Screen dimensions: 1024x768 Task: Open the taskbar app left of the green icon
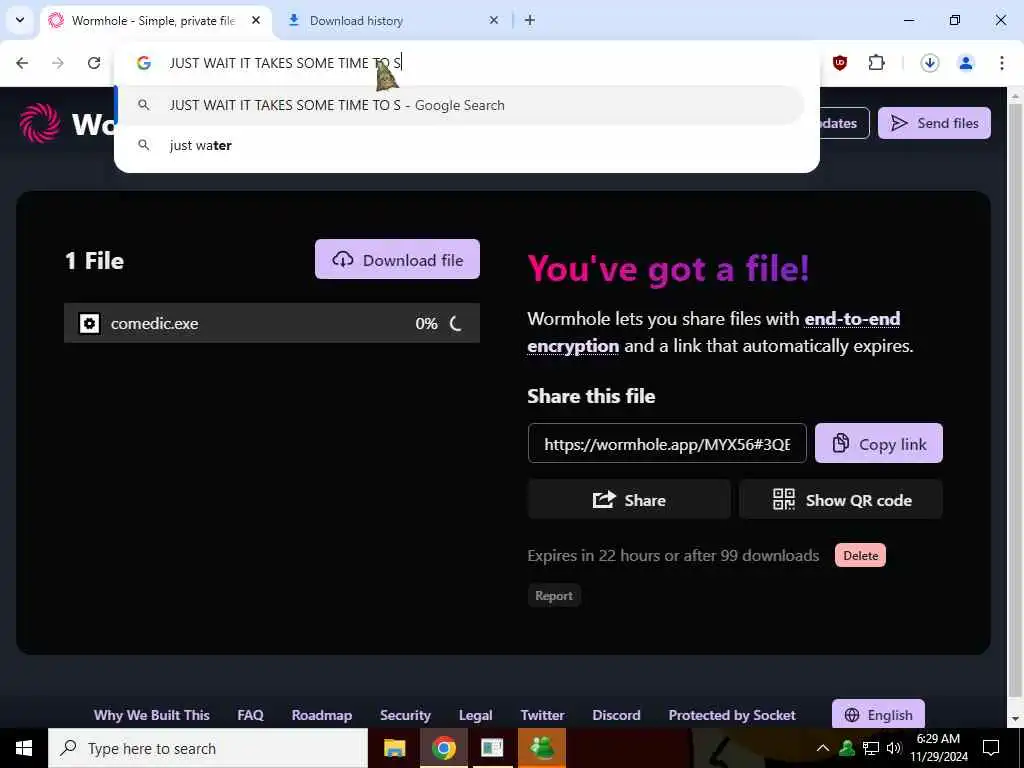point(492,748)
